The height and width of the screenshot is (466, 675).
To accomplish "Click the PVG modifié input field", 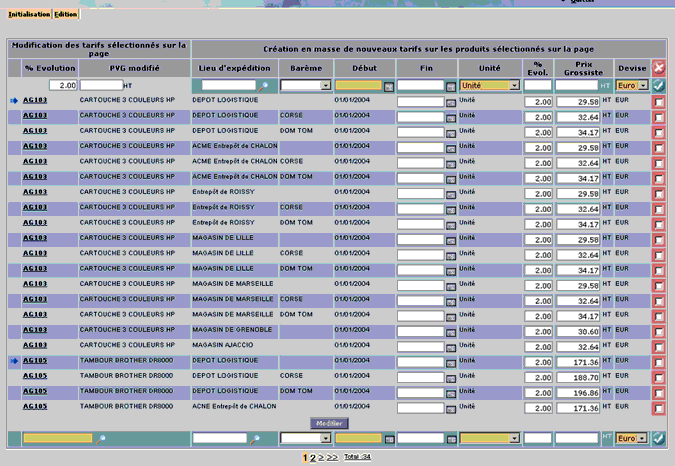I will pos(102,85).
